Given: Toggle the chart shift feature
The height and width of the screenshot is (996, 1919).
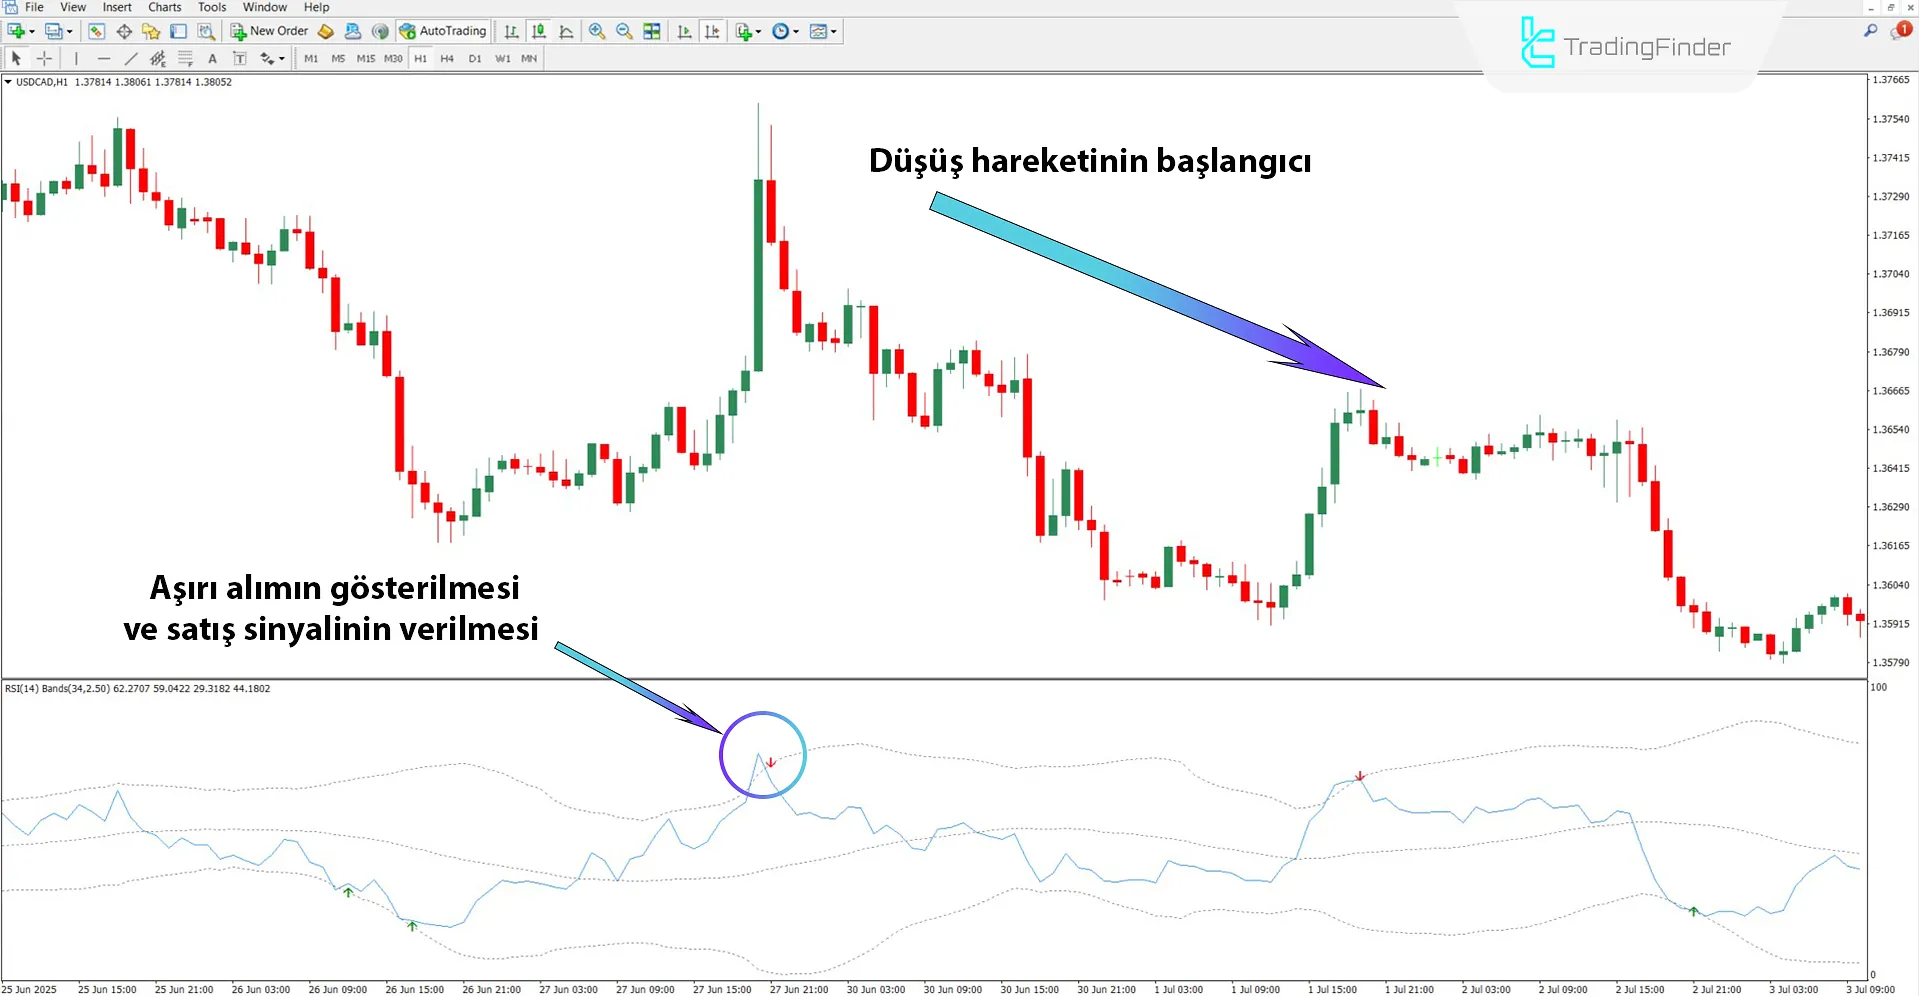Looking at the screenshot, I should [x=712, y=31].
